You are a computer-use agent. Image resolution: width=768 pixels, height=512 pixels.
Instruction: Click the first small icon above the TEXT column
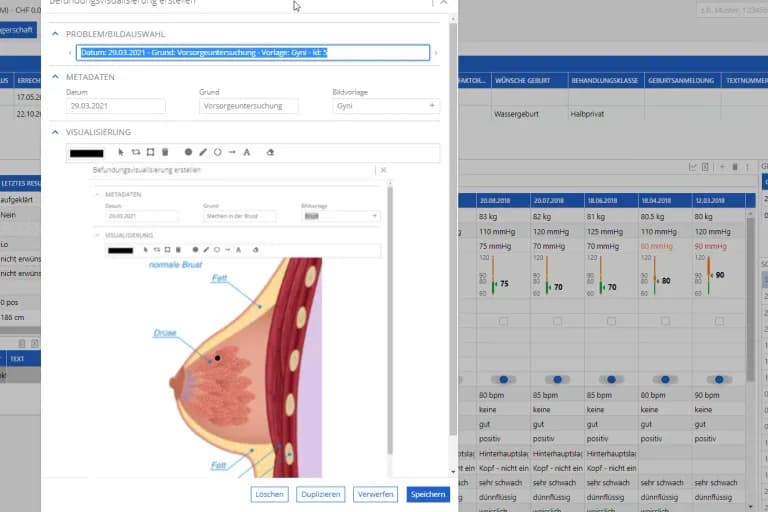point(22,343)
